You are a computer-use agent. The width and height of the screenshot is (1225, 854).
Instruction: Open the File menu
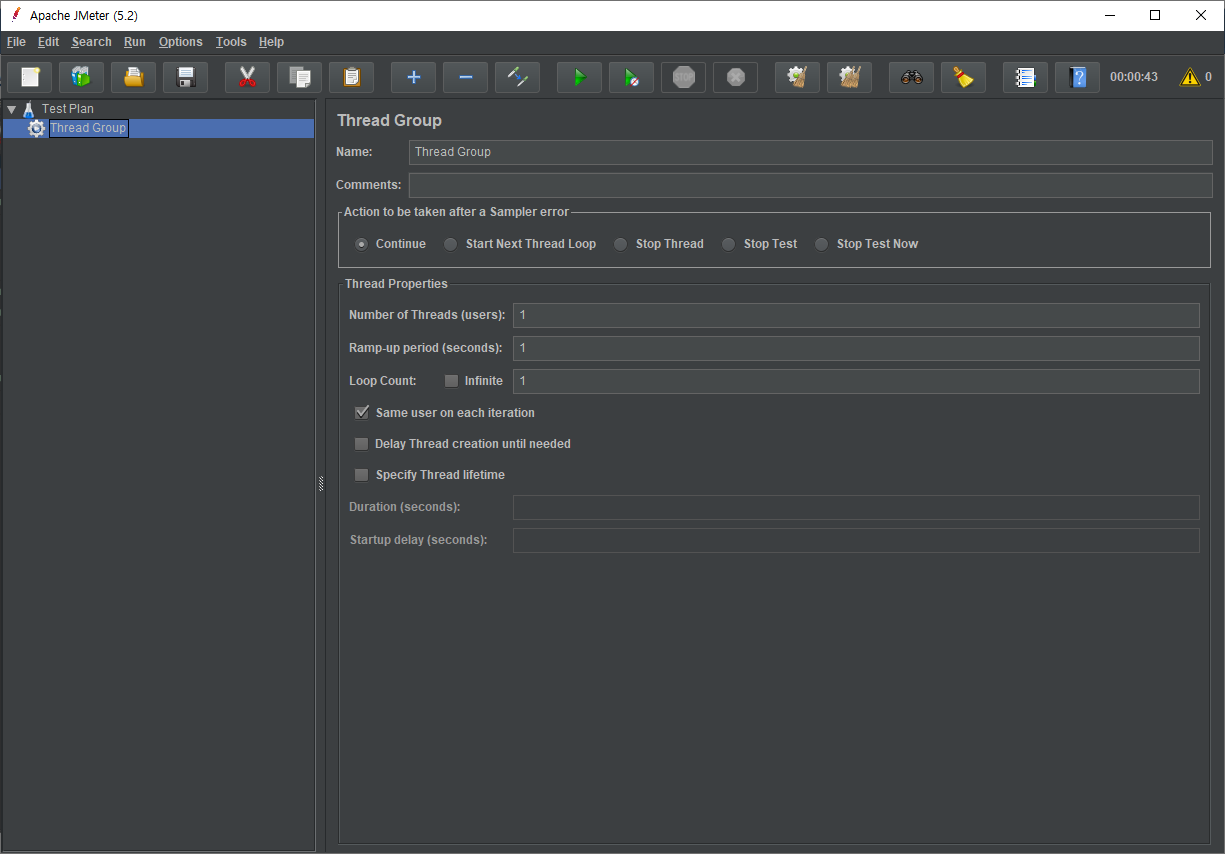click(16, 42)
